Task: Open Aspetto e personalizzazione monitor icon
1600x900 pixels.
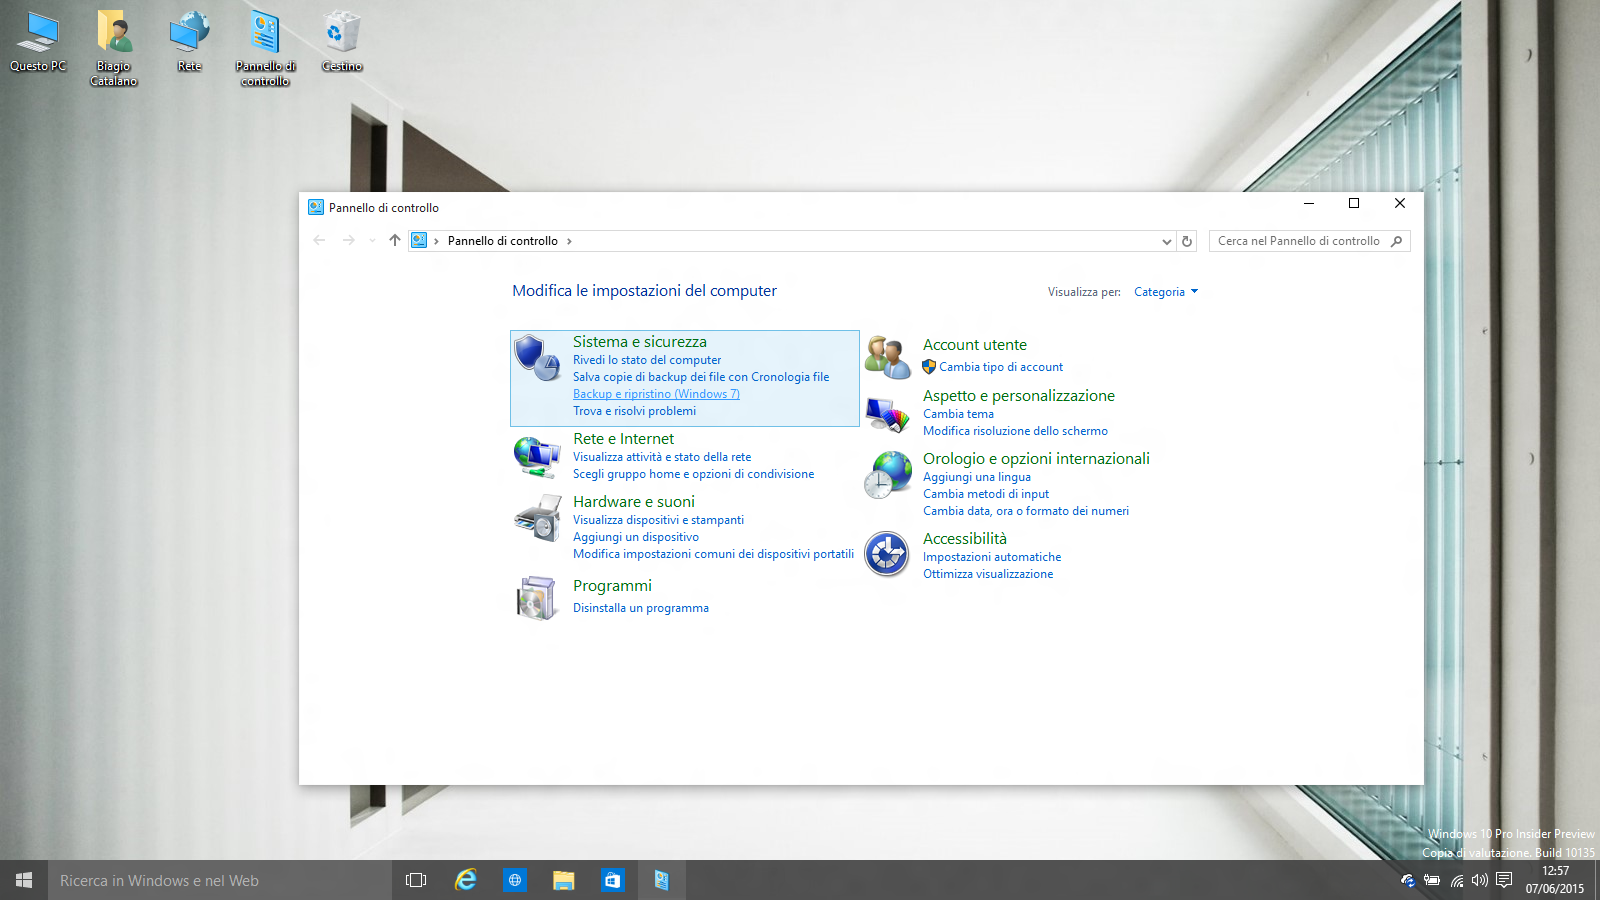Action: pos(887,413)
